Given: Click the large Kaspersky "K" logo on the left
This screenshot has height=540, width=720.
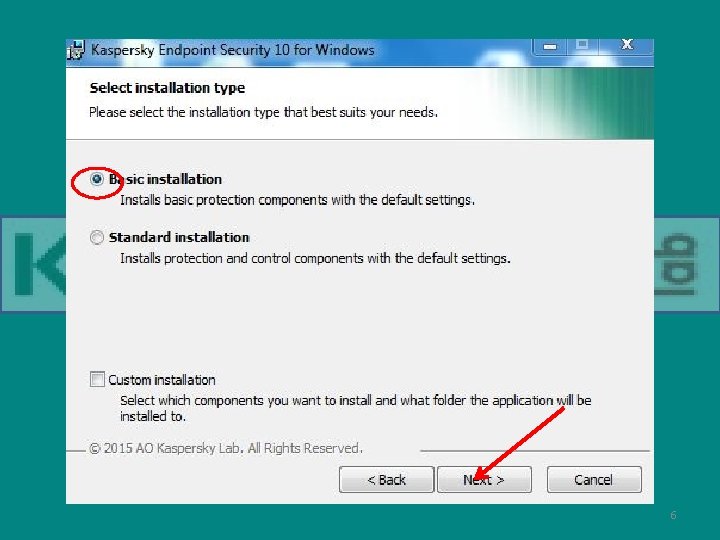Looking at the screenshot, I should [x=39, y=264].
